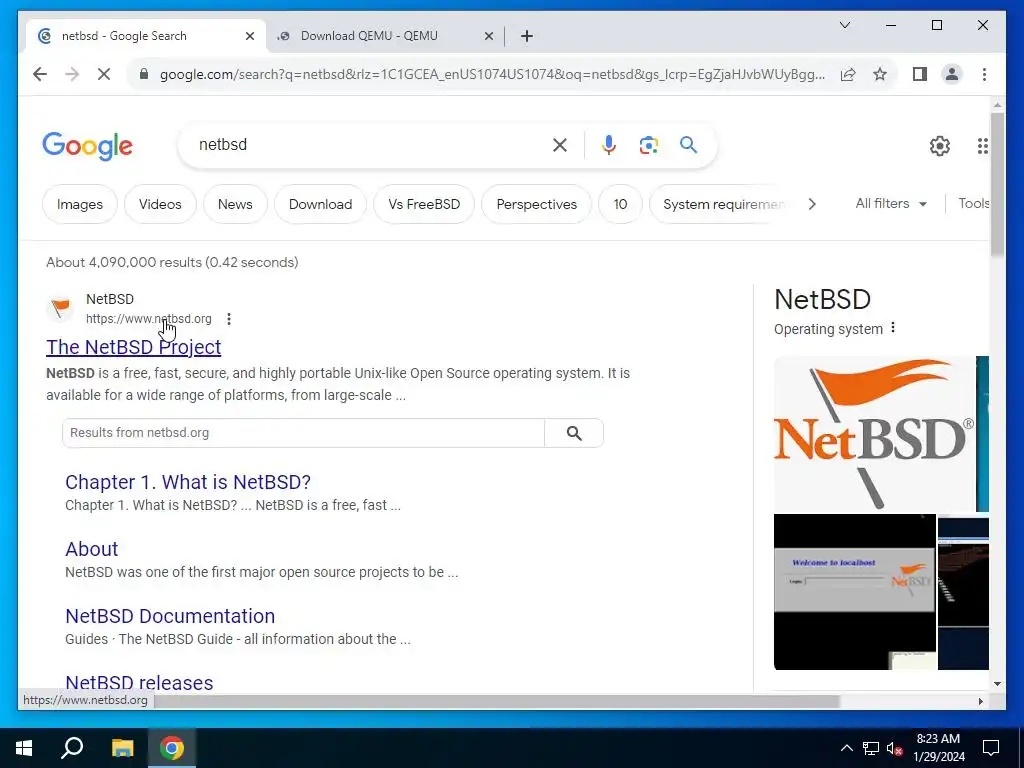Click the muted volume tray icon
Viewport: 1024px width, 768px height.
(895, 748)
